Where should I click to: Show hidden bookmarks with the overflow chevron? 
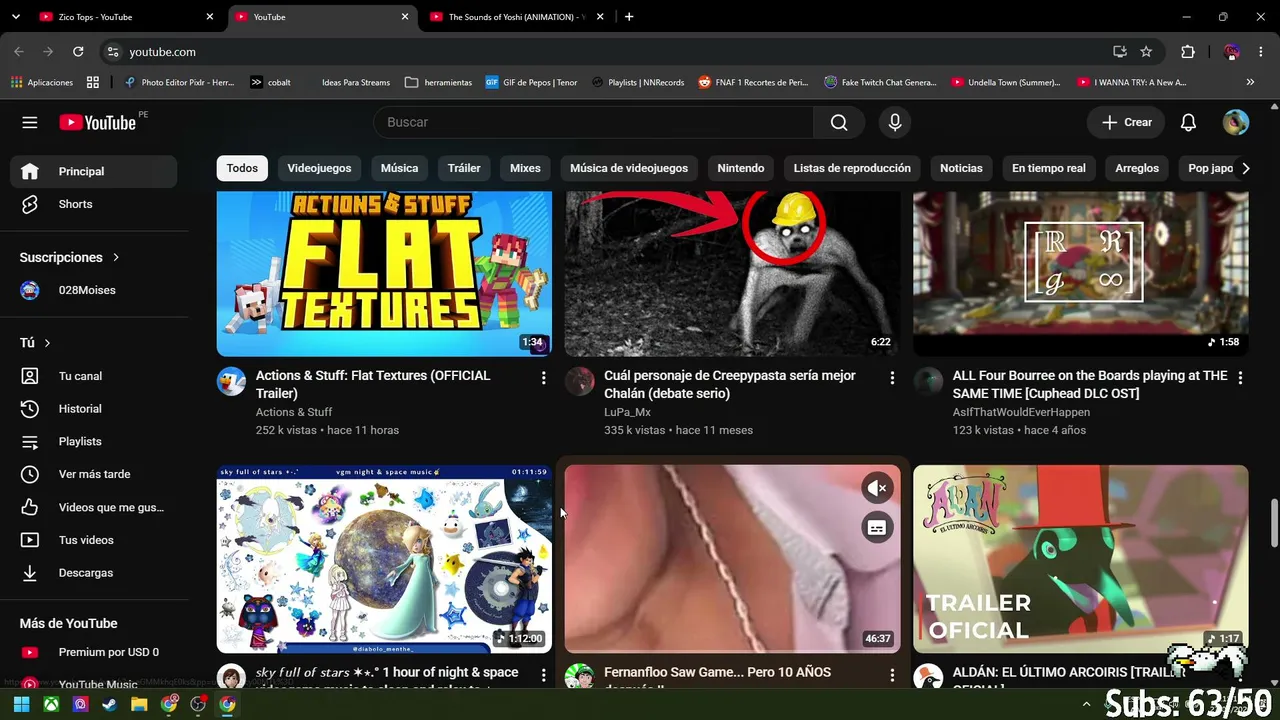[1250, 82]
